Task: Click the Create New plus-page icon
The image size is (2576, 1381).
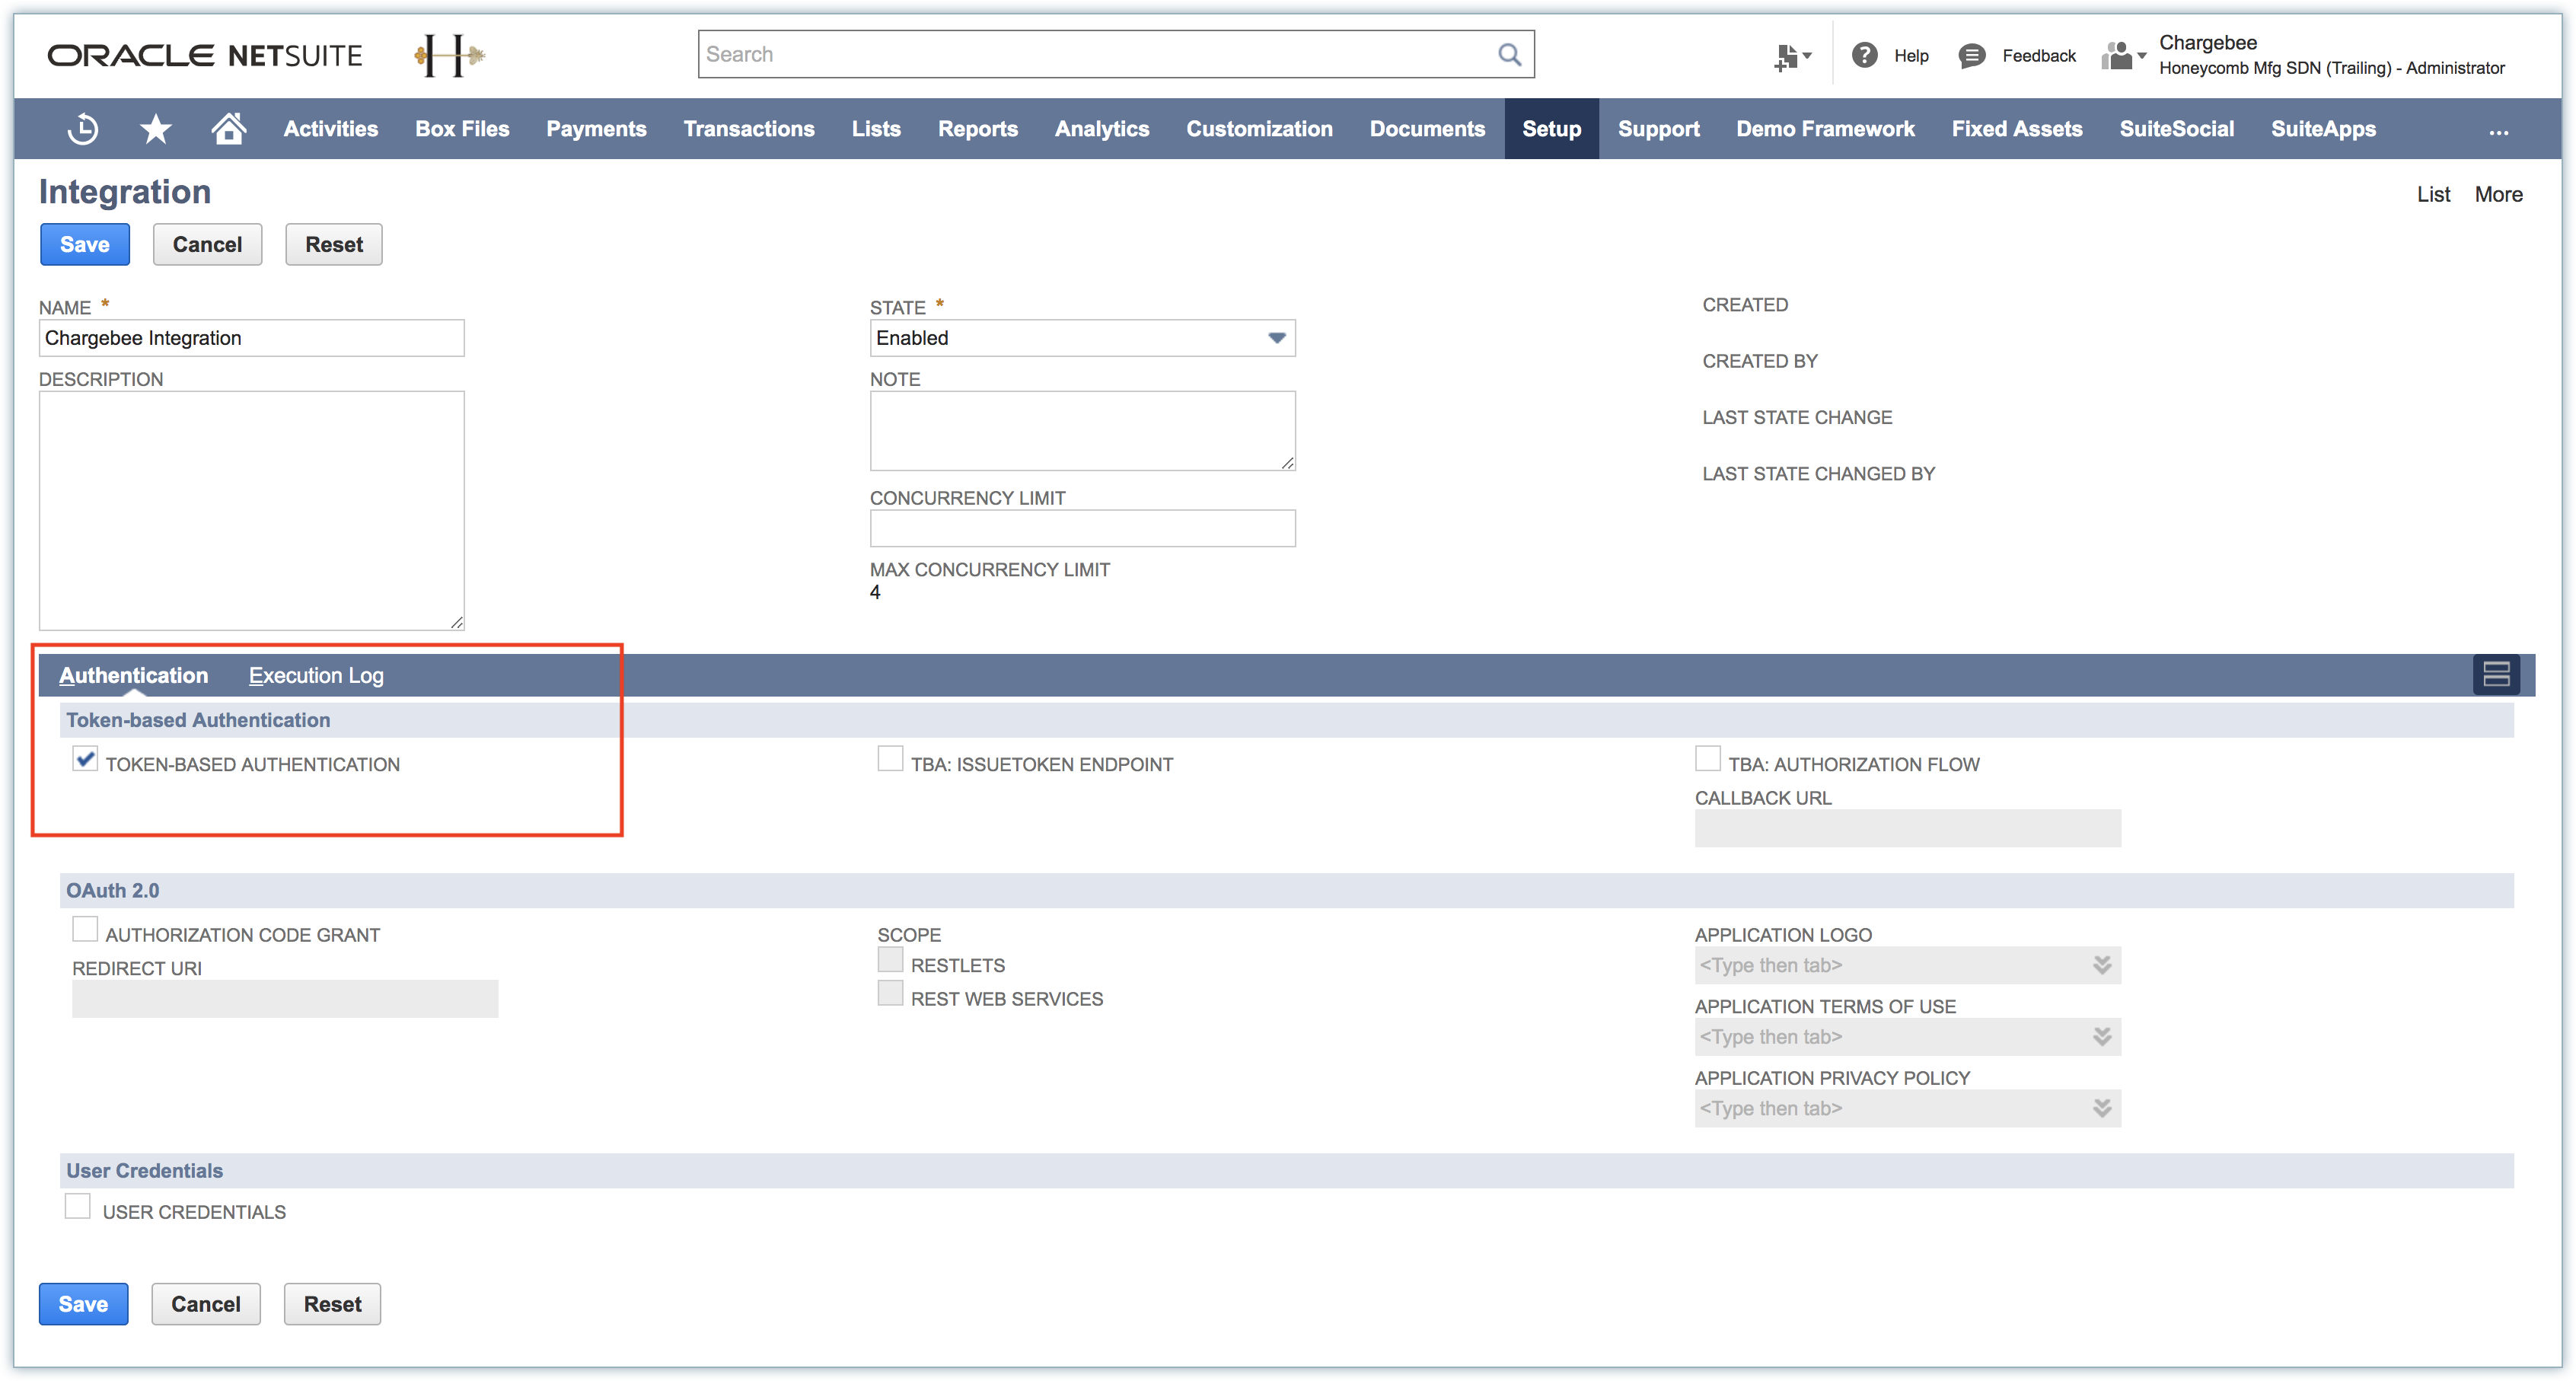Action: (1789, 57)
